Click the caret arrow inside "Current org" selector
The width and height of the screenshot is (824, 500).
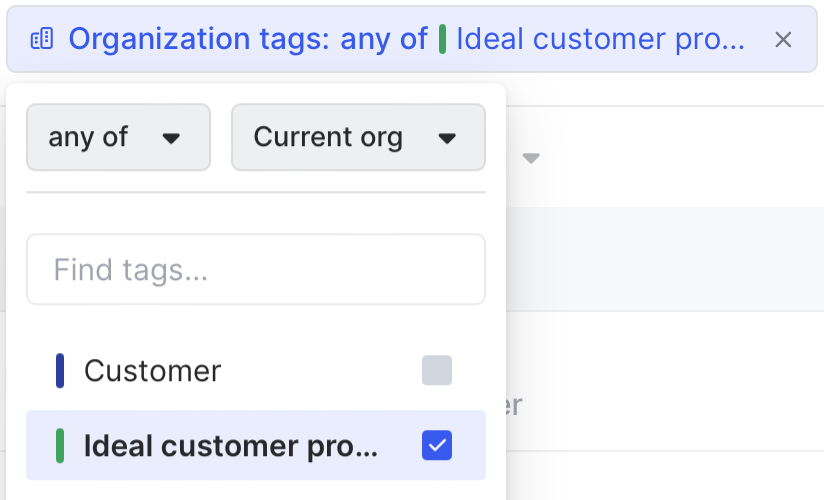pos(447,138)
